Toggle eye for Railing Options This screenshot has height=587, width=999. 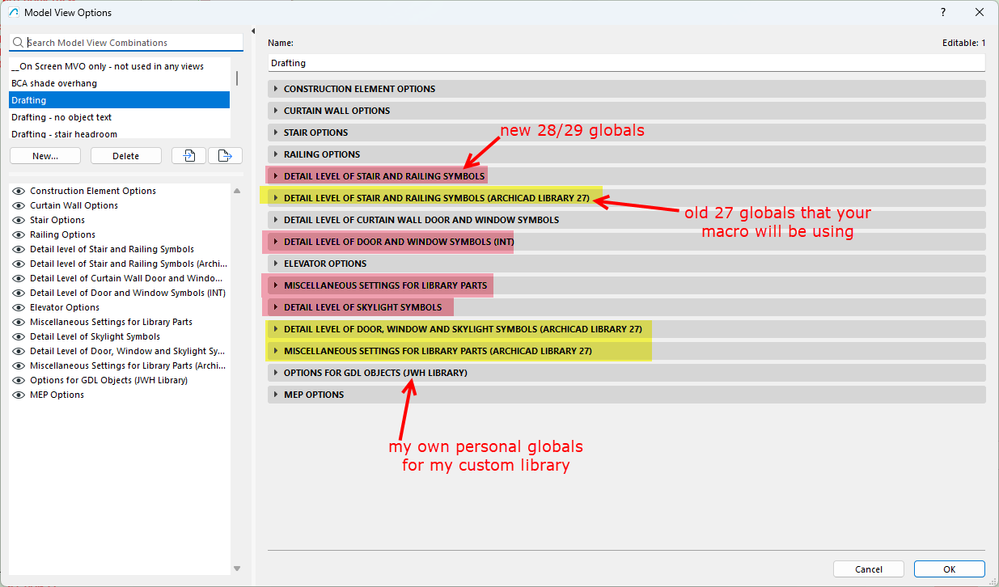point(18,235)
